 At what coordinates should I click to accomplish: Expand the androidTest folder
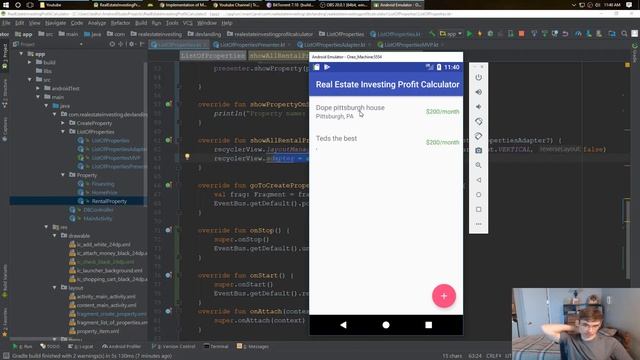[x=38, y=88]
